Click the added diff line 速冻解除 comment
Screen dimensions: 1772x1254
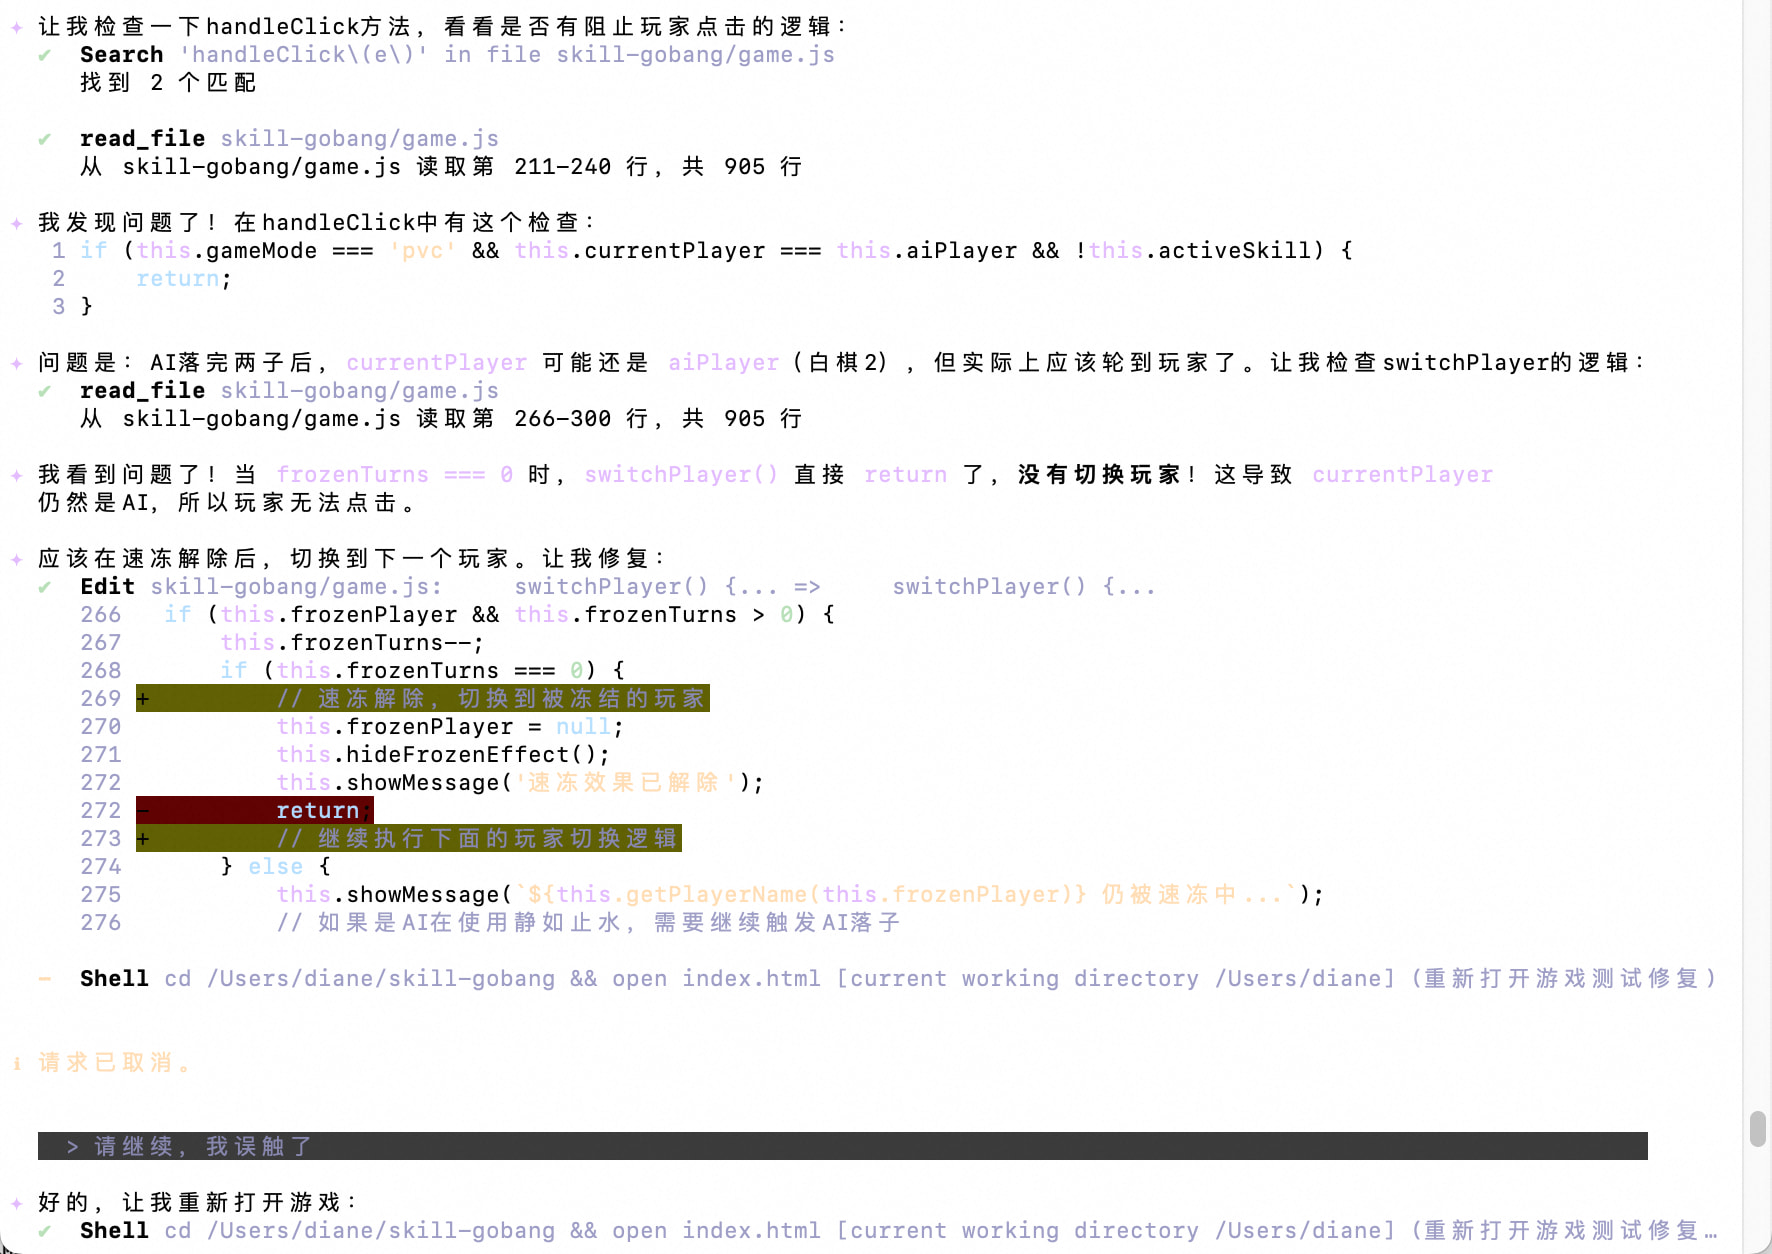(x=490, y=698)
